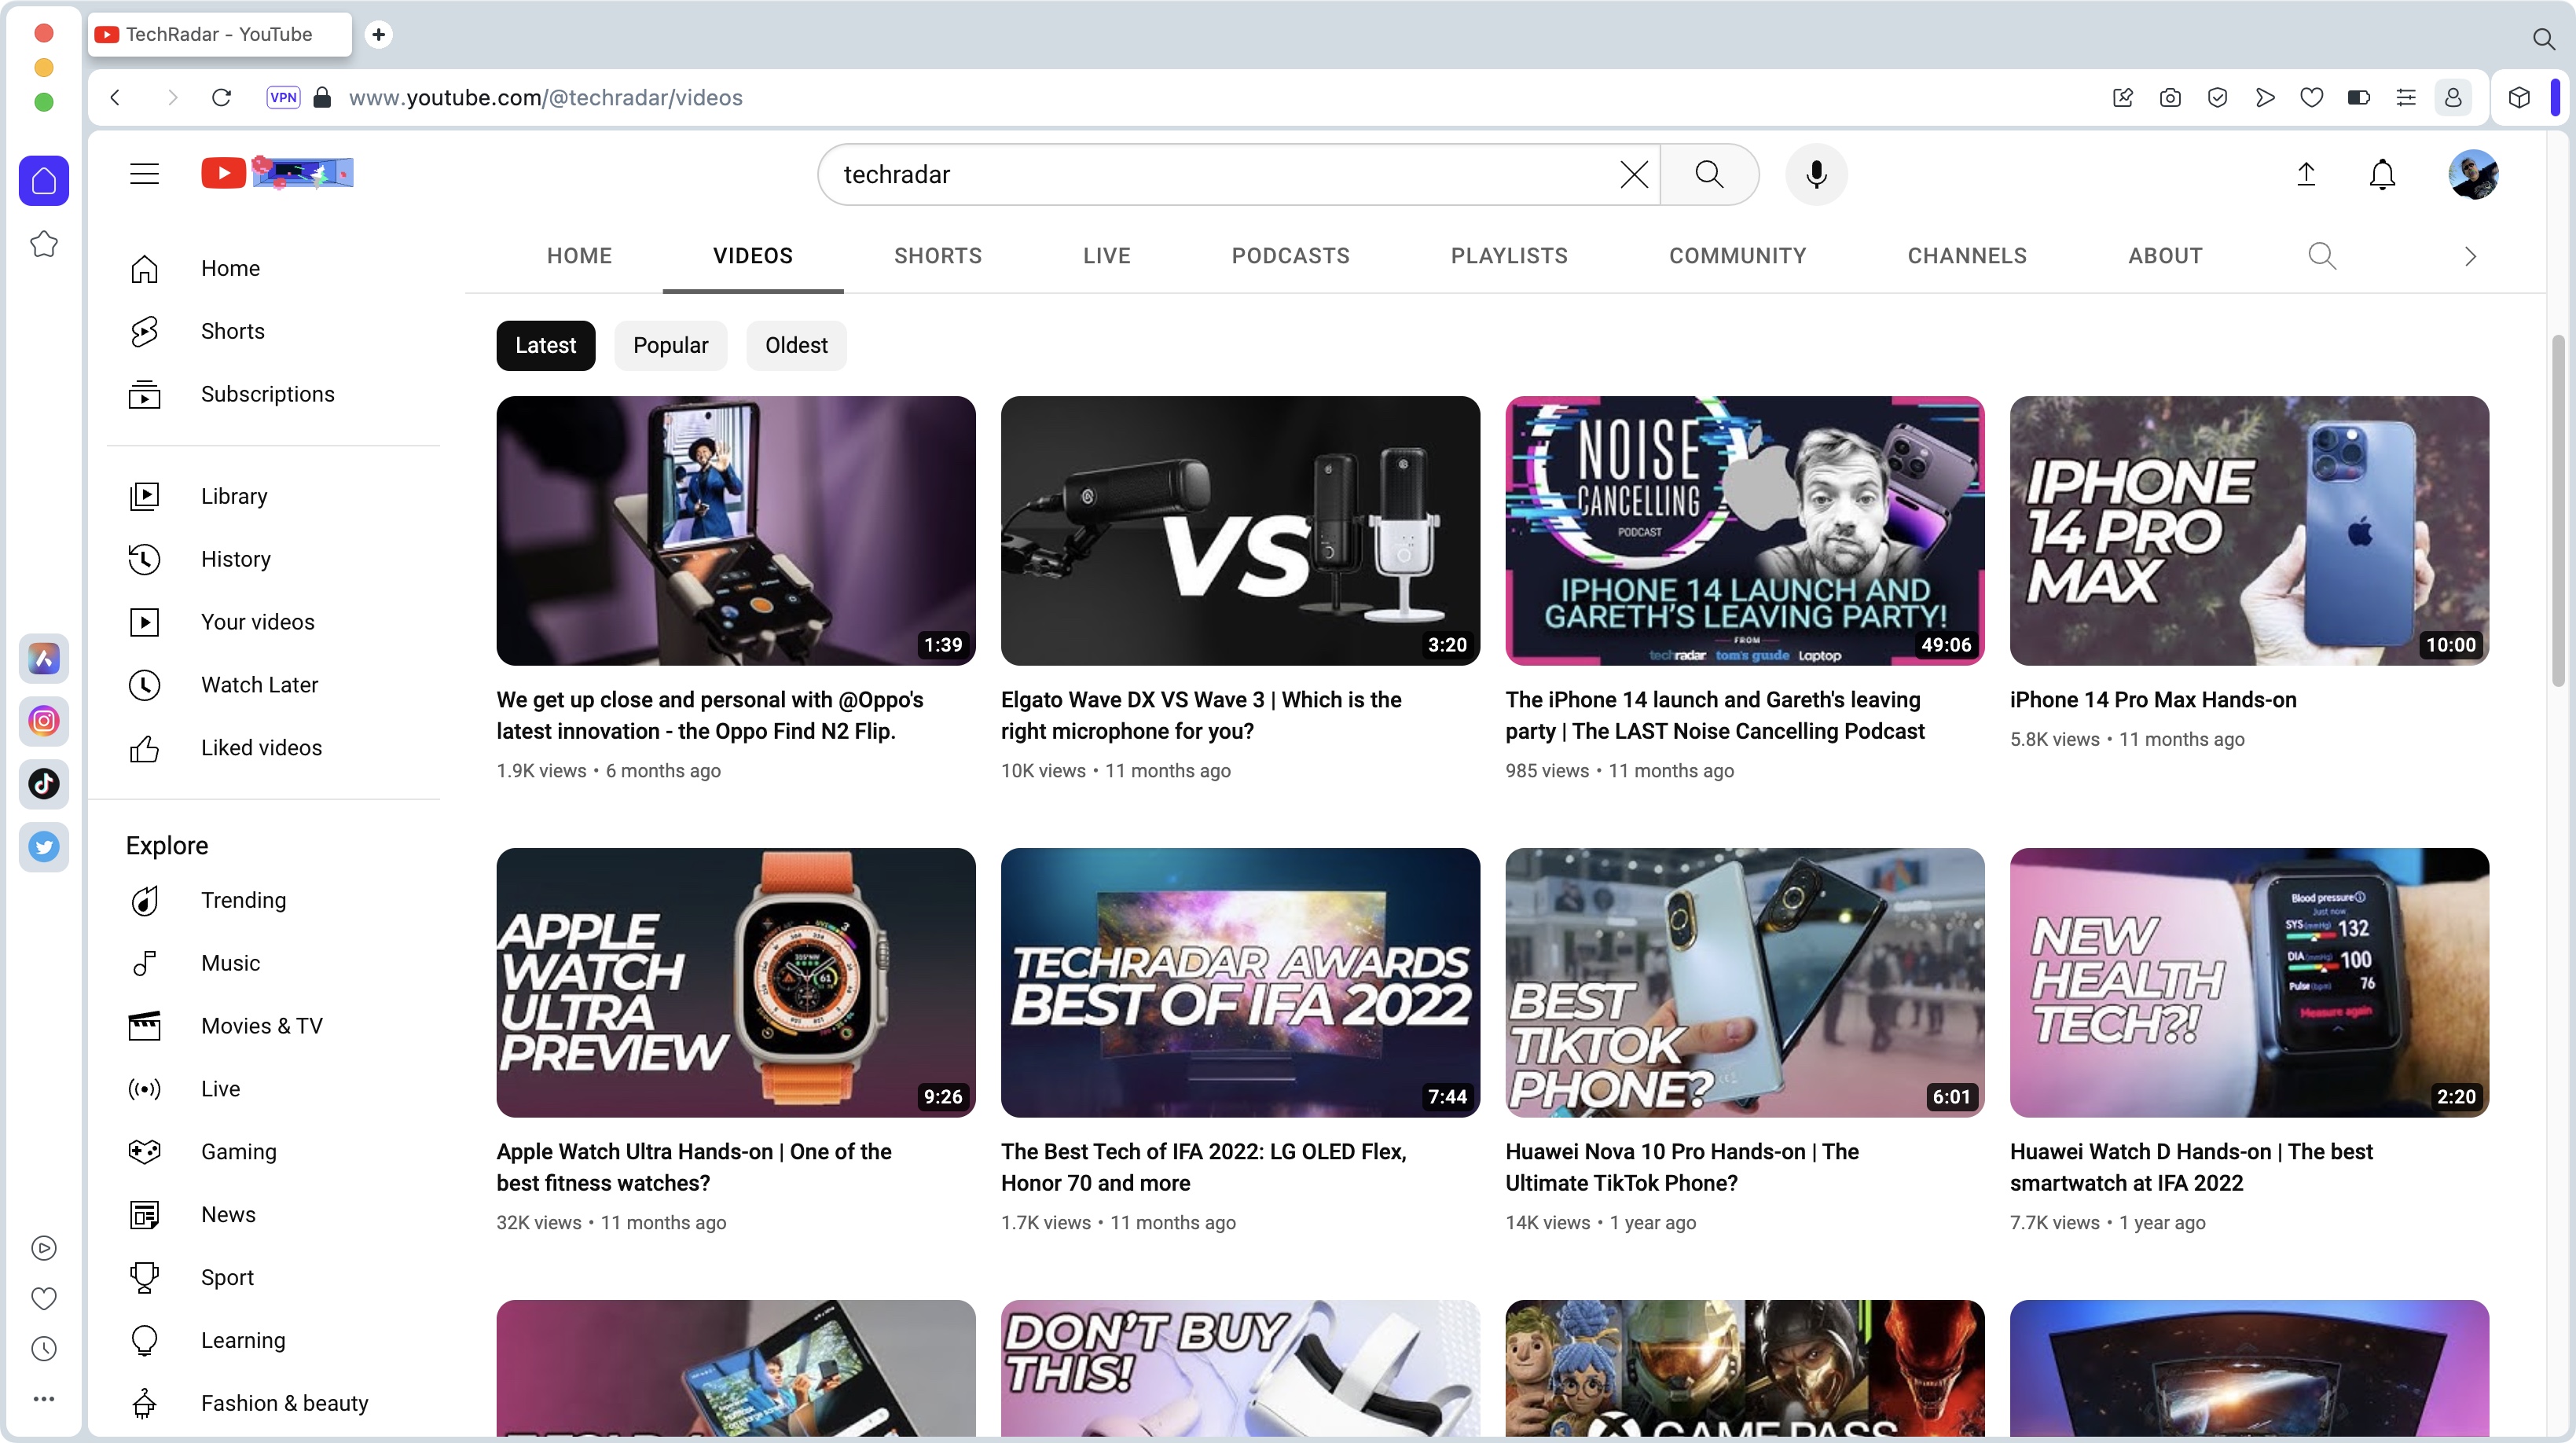Screen dimensions: 2576x1443
Task: Open iPhone 14 Pro Max Hands-on title
Action: pyautogui.click(x=2152, y=700)
